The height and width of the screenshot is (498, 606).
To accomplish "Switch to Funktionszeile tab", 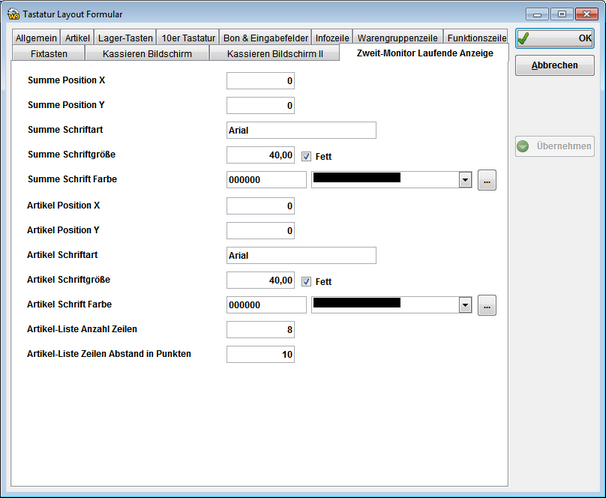I will (476, 38).
